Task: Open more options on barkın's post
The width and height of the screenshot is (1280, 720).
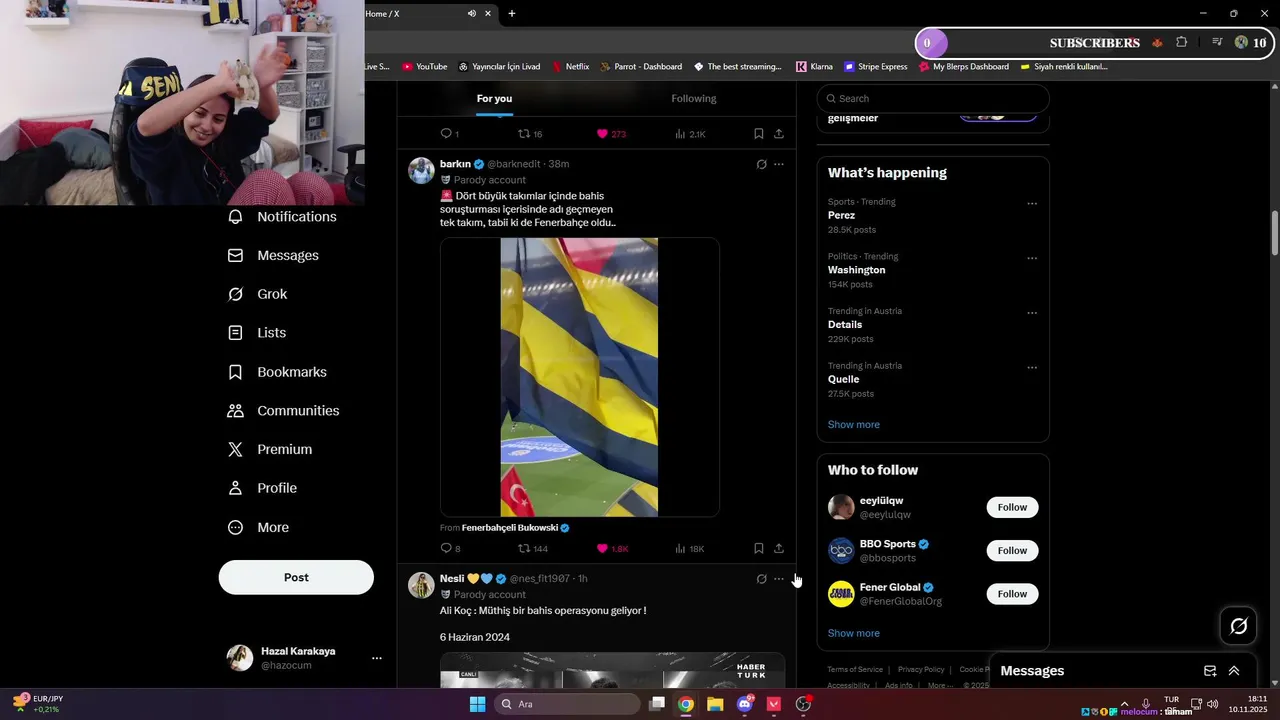Action: (779, 164)
